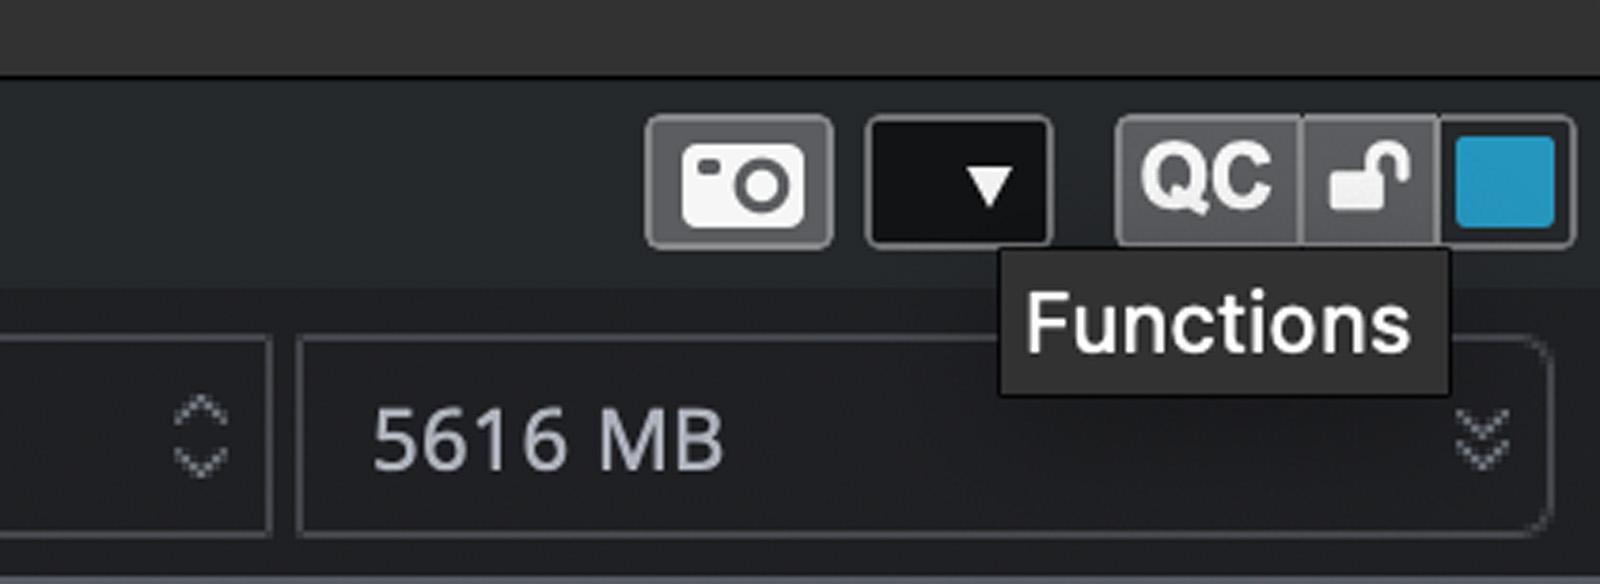Click the white triangle arrow beside the camera

coord(989,186)
